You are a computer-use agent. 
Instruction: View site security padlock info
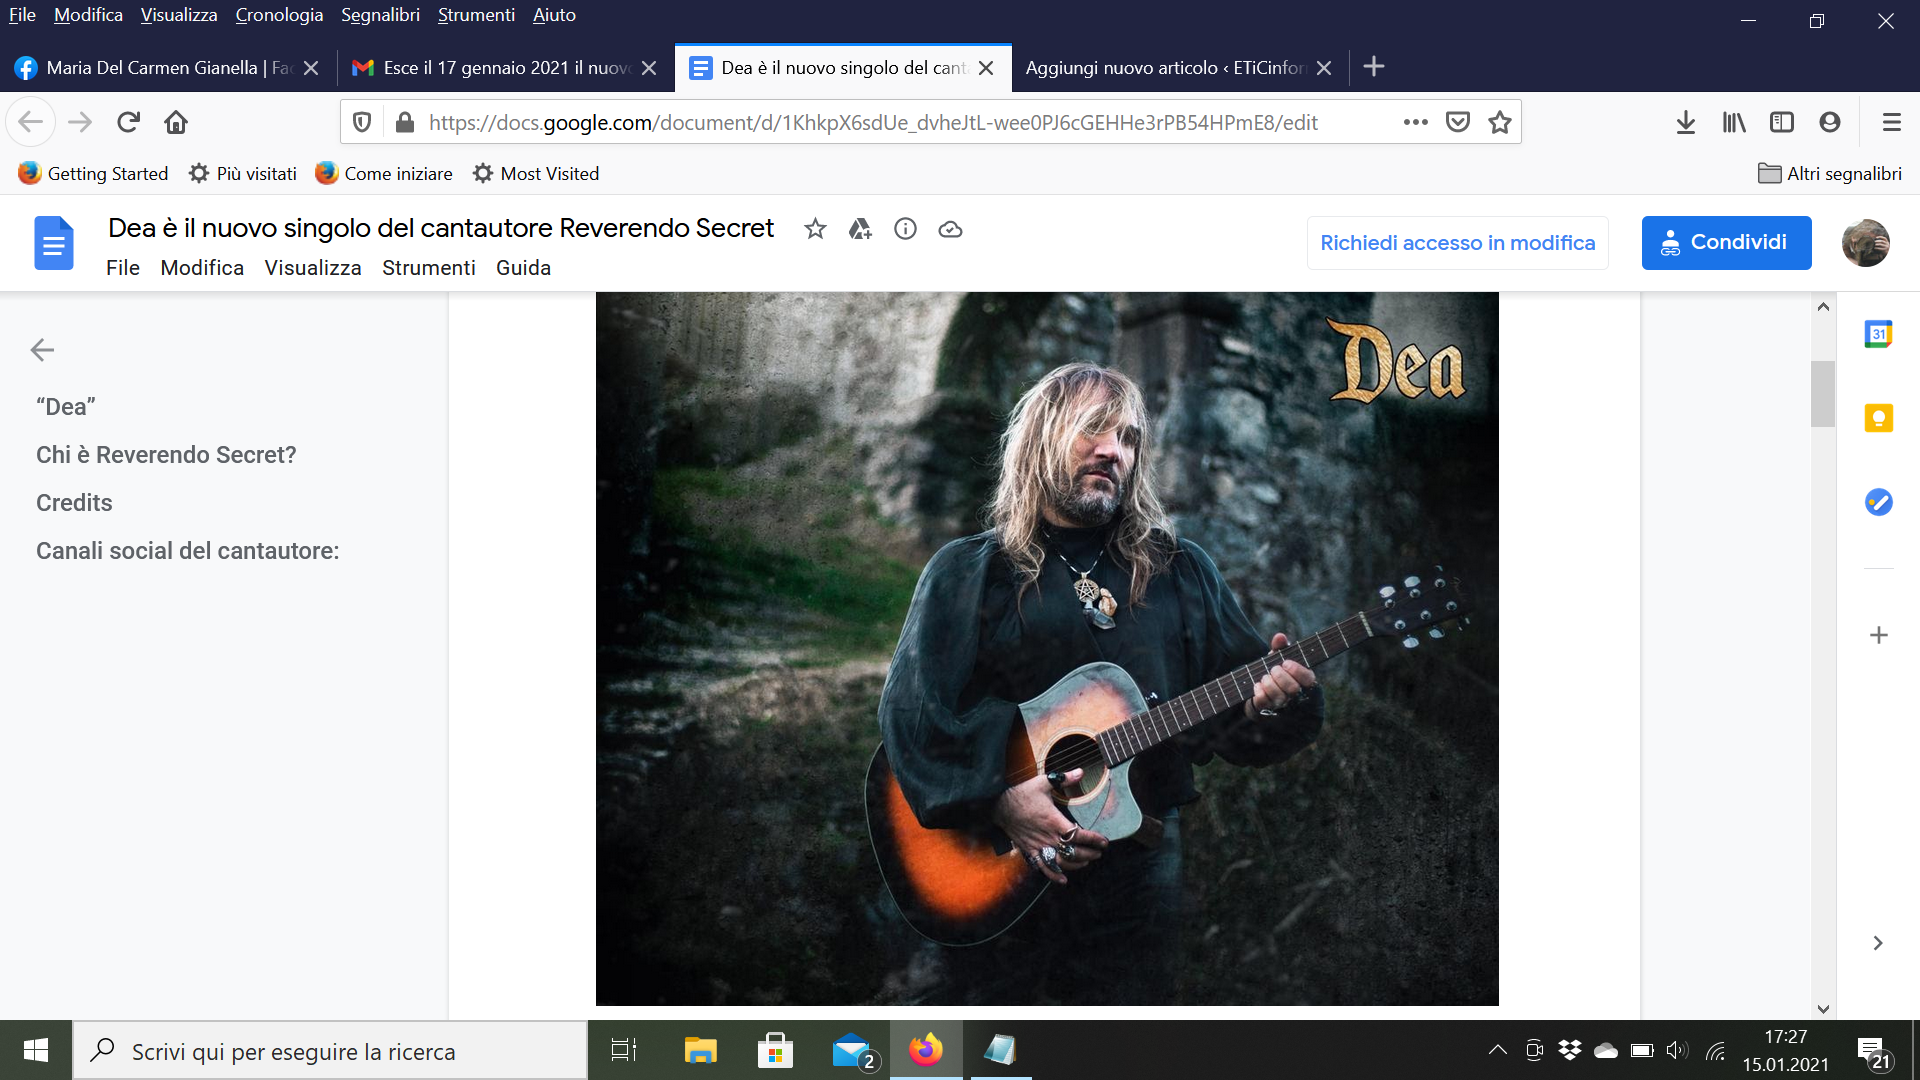point(404,122)
